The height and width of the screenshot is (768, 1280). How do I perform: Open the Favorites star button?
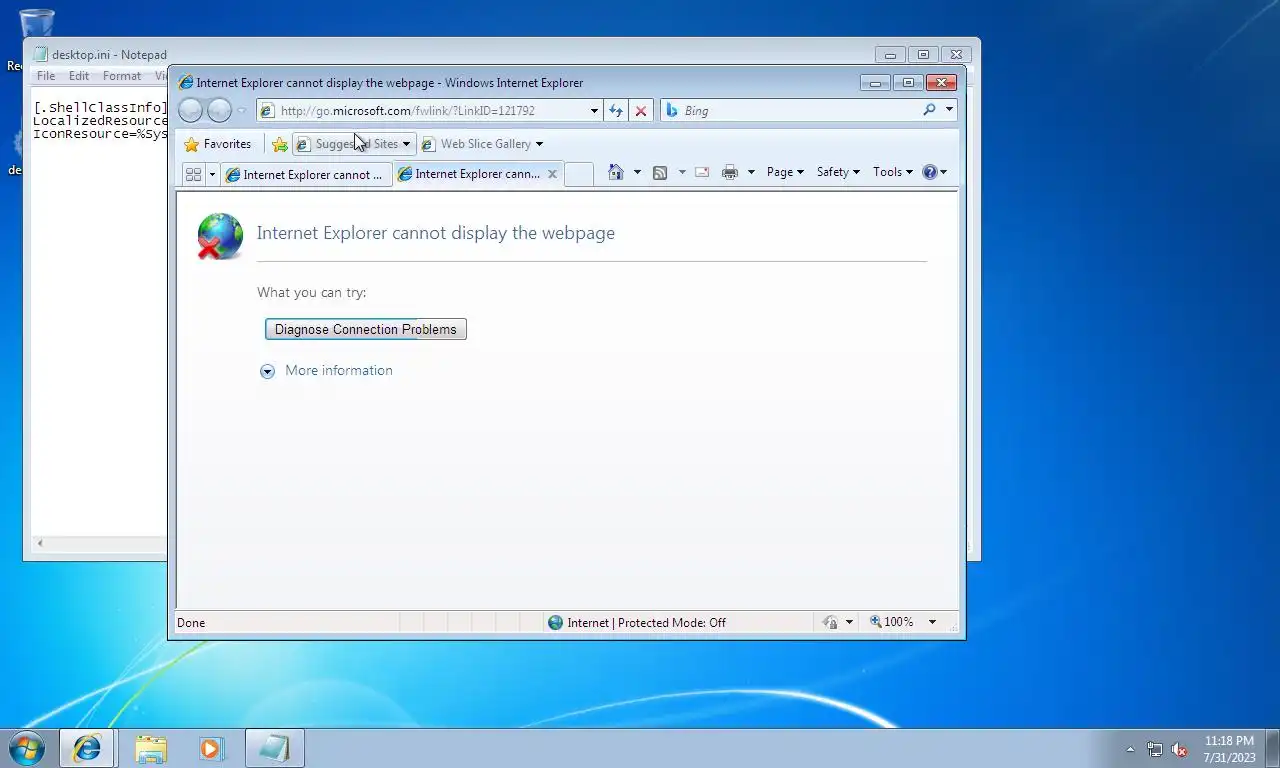(x=218, y=144)
